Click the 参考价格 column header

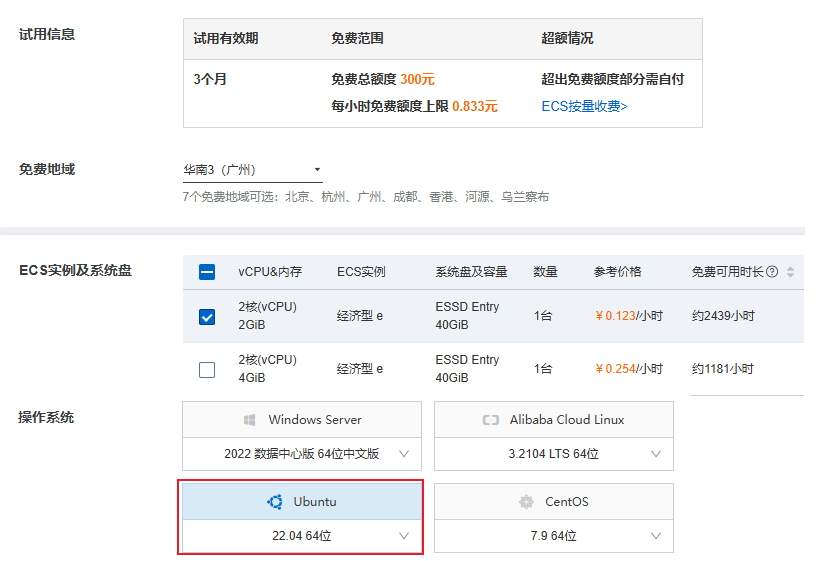click(617, 272)
